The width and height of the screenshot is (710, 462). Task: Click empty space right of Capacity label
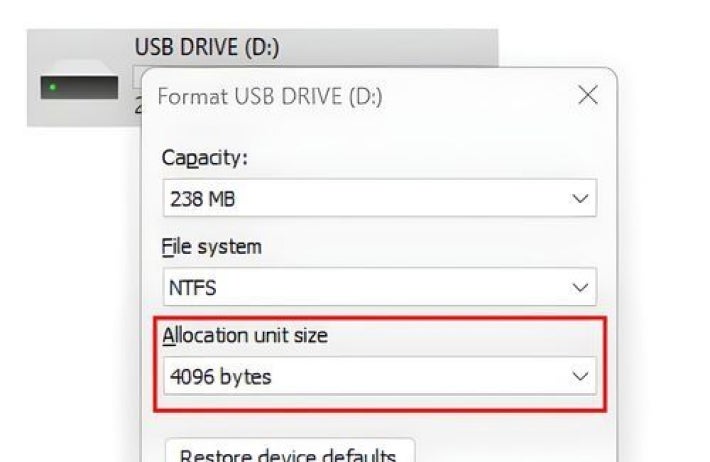pyautogui.click(x=420, y=158)
